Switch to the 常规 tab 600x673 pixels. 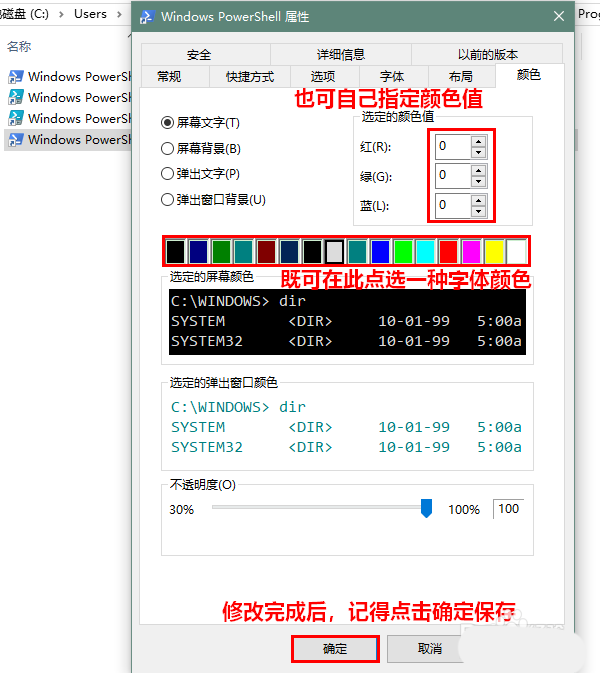click(x=175, y=77)
